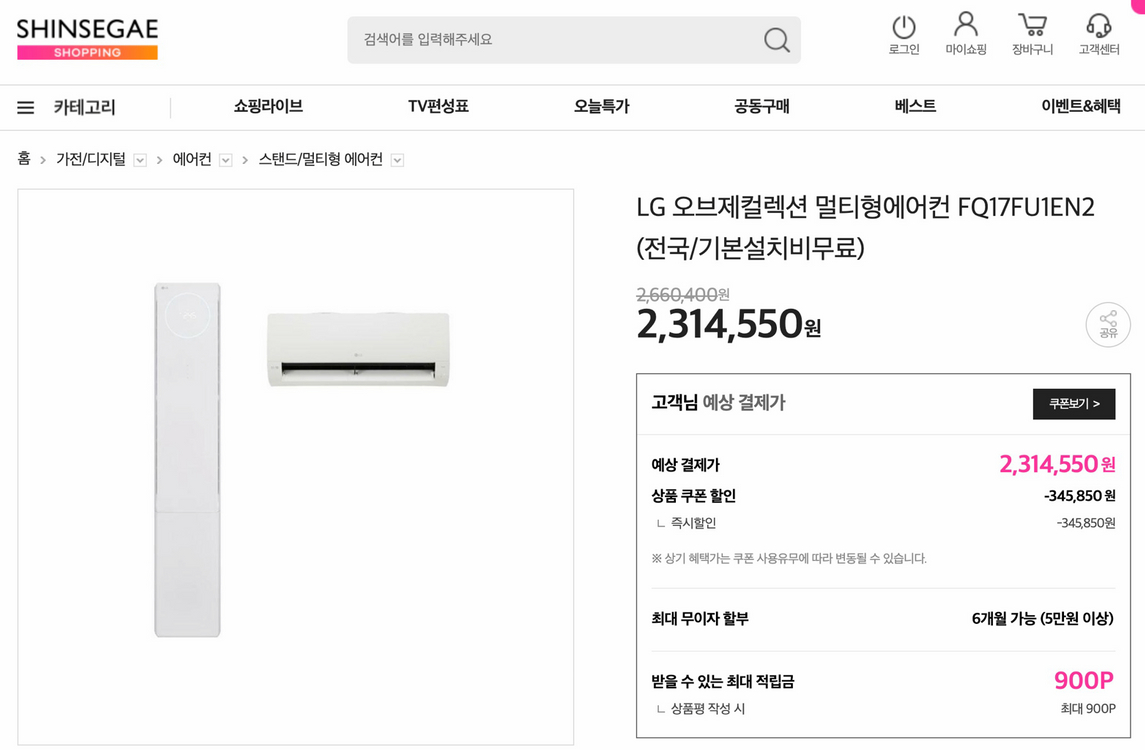Click the search magnifier icon
1145x750 pixels.
point(776,40)
